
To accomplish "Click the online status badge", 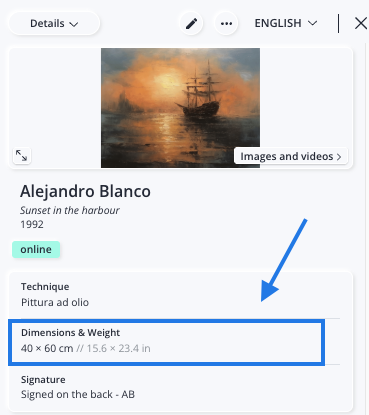I will 36,249.
